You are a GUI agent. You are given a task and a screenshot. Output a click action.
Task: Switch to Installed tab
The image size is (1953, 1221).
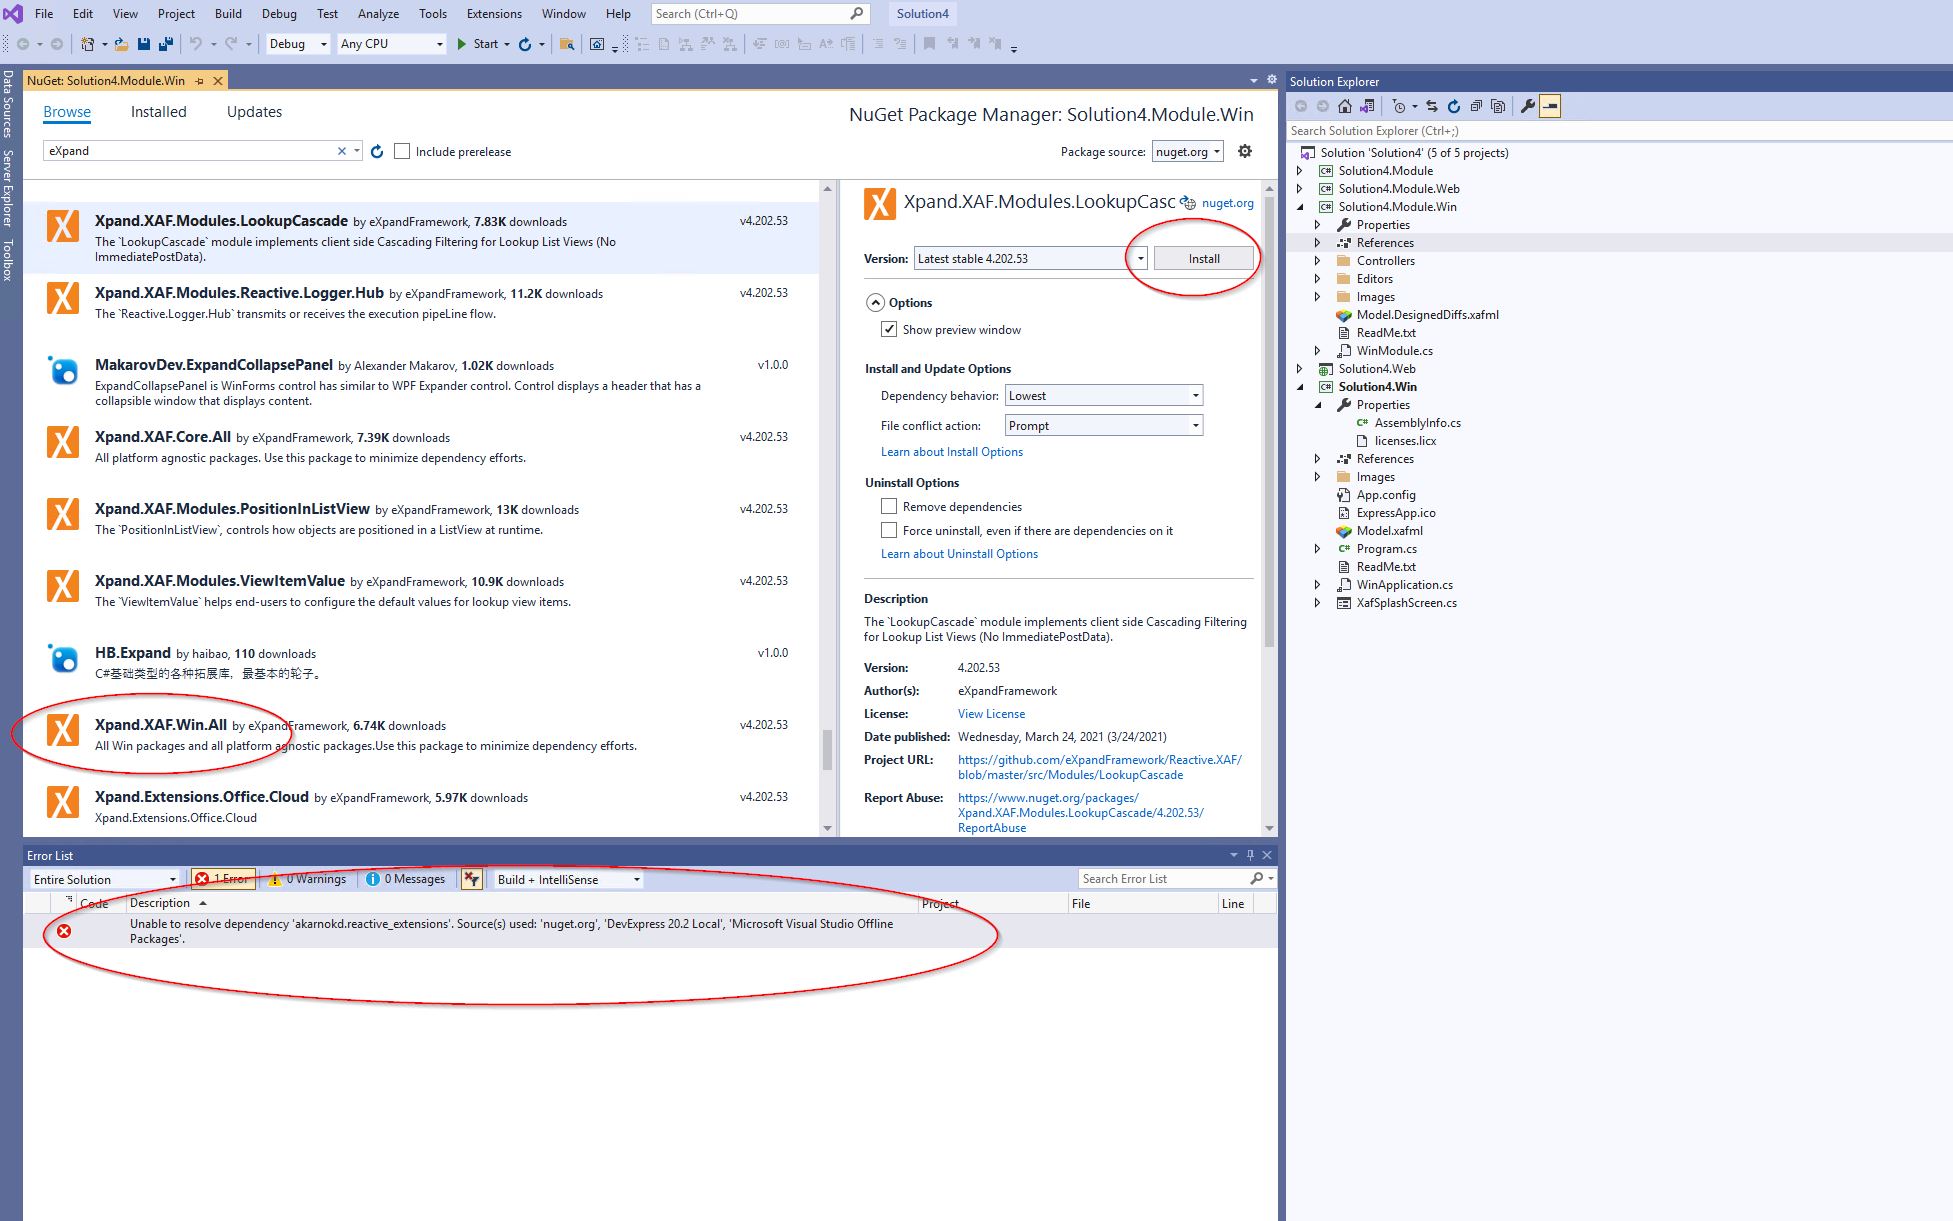[x=158, y=112]
